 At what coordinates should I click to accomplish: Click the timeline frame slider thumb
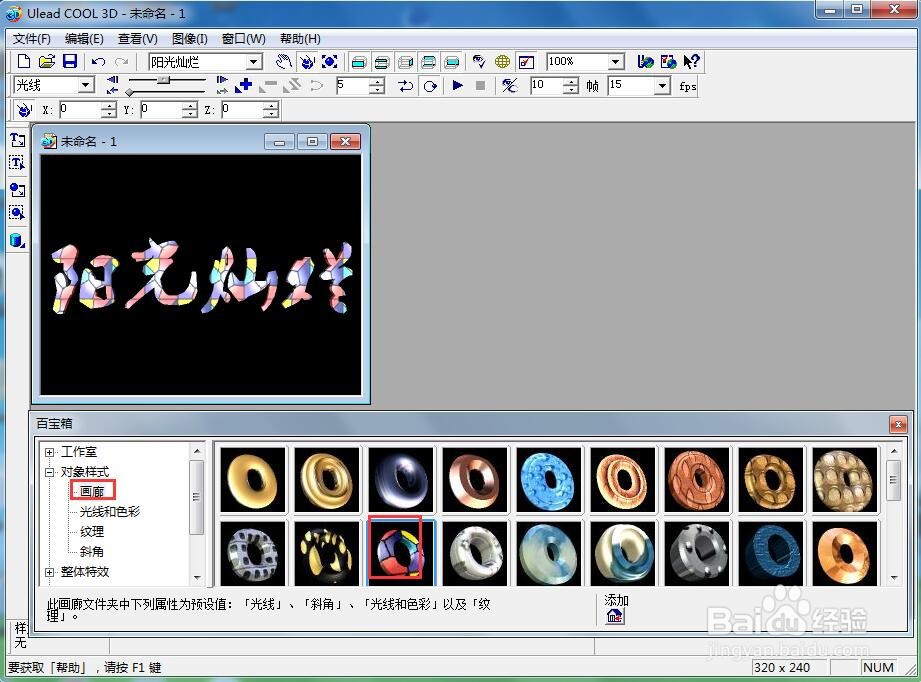(164, 79)
